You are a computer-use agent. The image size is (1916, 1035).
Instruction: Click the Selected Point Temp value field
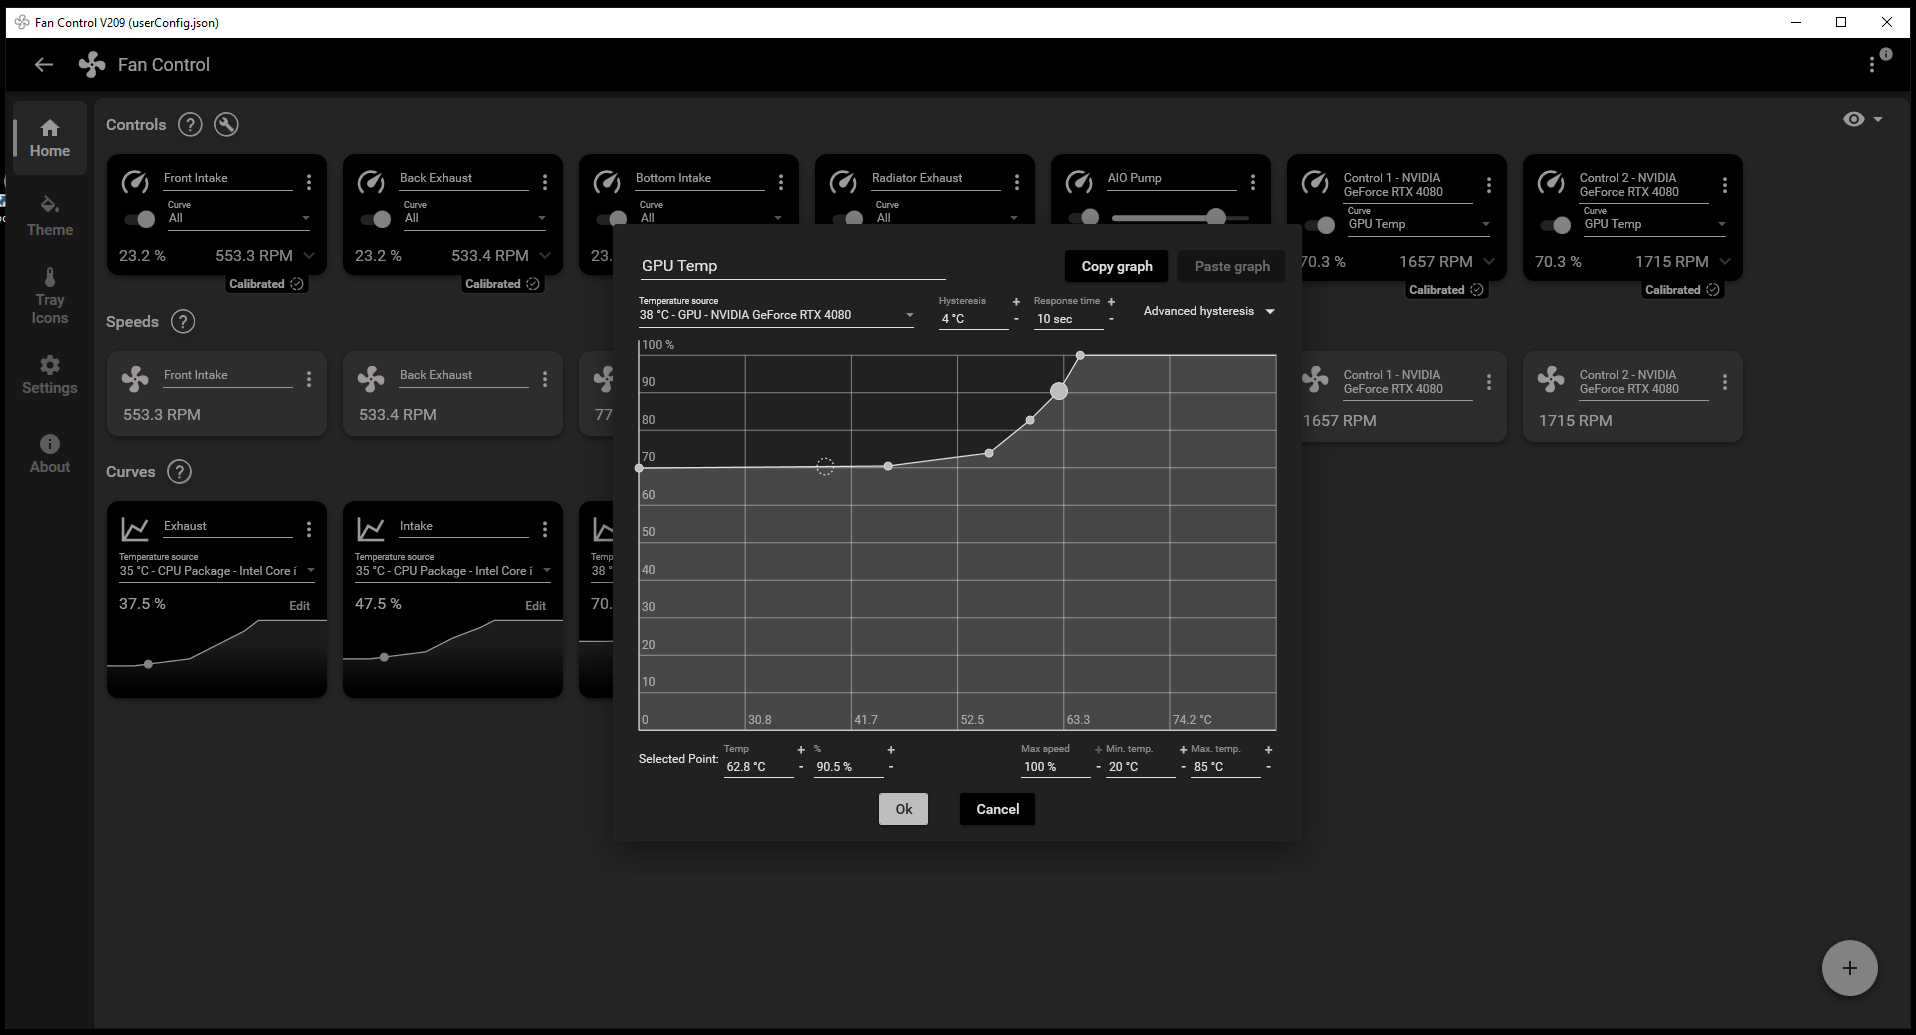click(759, 767)
